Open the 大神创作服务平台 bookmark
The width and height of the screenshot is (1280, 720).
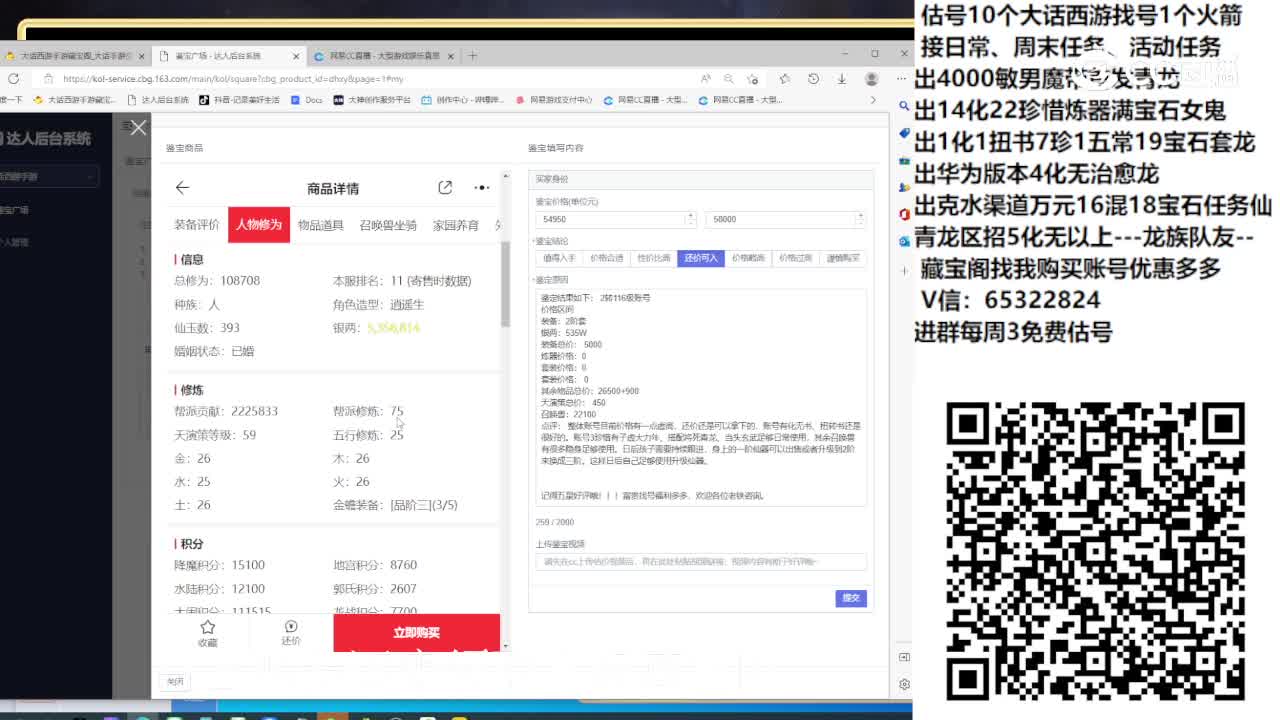point(372,100)
